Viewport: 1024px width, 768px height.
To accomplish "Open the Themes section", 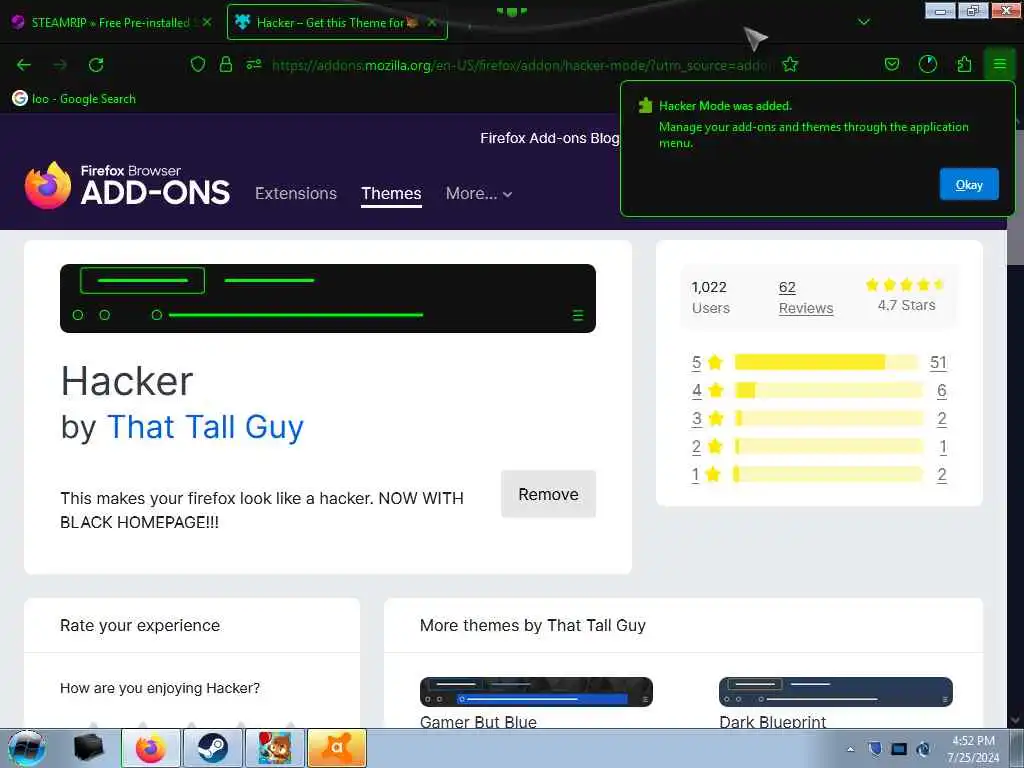I will coord(391,193).
